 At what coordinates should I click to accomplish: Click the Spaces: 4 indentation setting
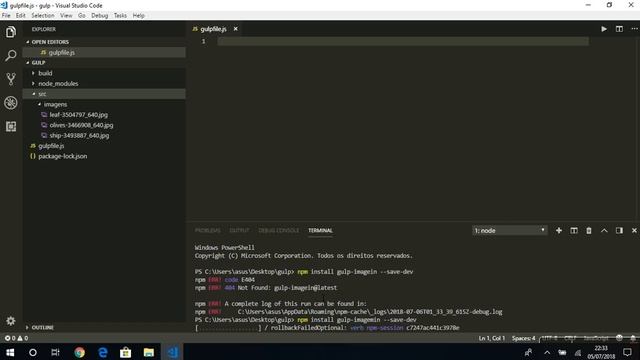tap(523, 338)
